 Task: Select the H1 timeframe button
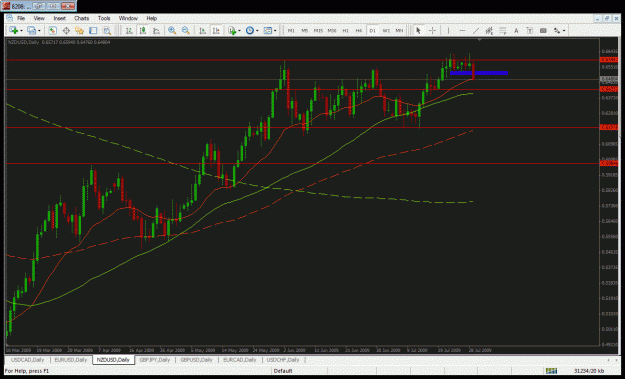click(x=345, y=31)
